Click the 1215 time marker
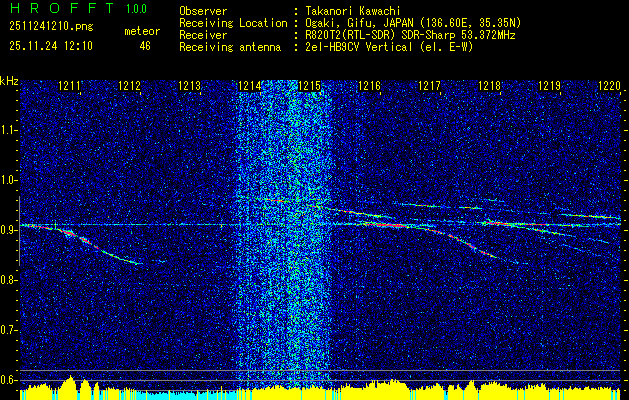629x400 pixels. pyautogui.click(x=310, y=86)
